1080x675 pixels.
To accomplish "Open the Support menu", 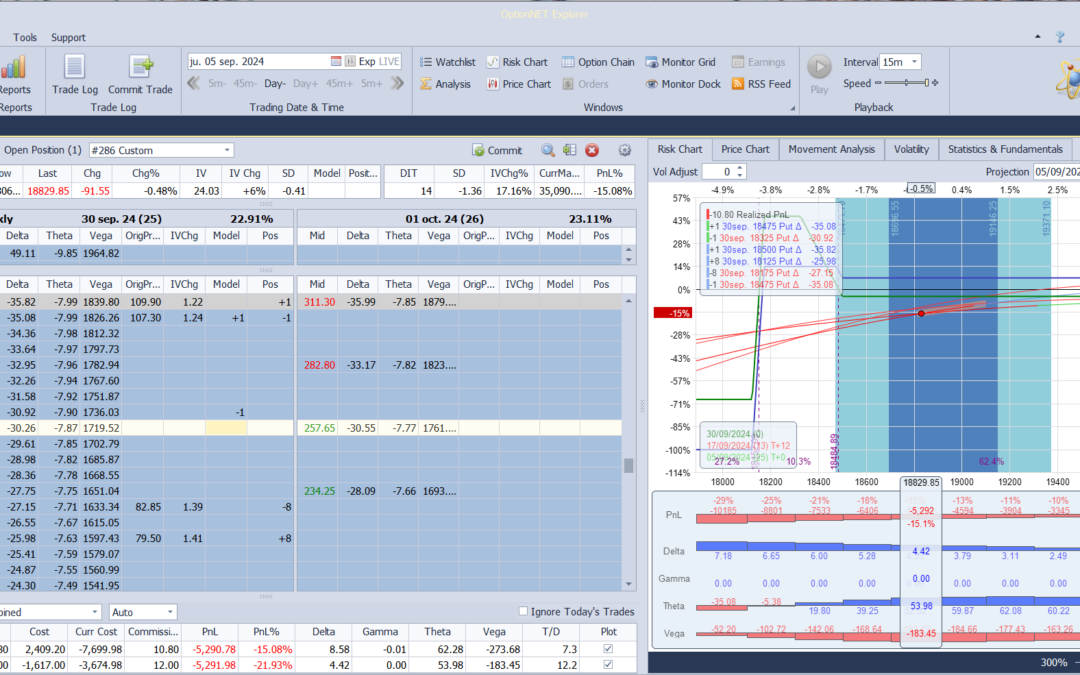I will coord(68,37).
